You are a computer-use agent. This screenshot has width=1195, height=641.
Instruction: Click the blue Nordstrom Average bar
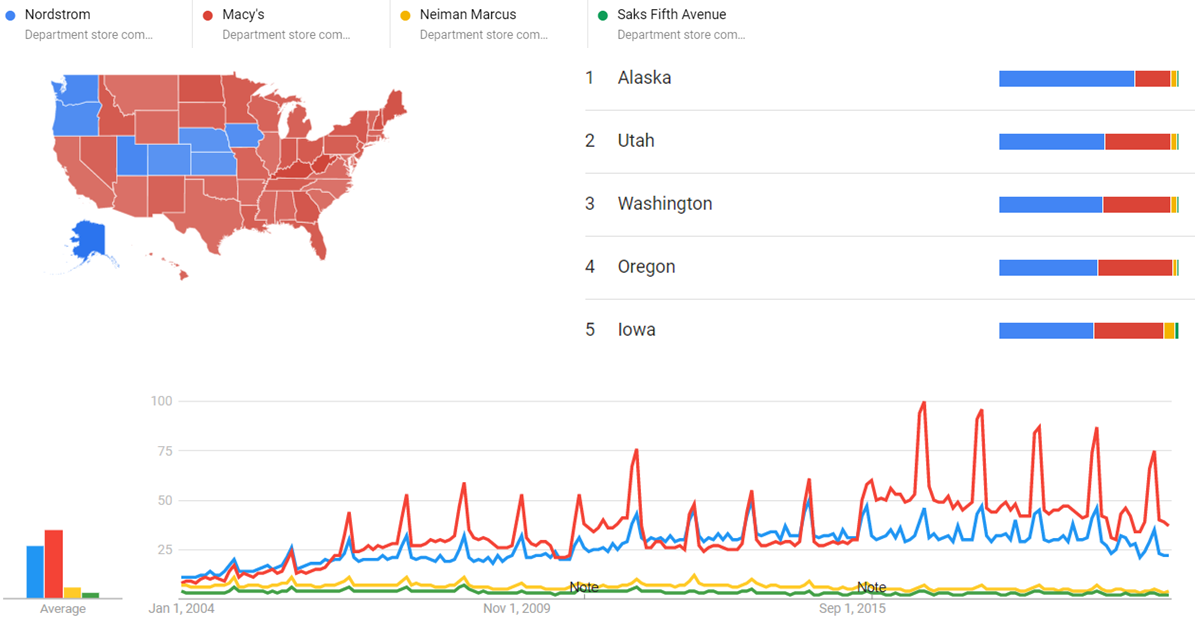click(x=35, y=571)
